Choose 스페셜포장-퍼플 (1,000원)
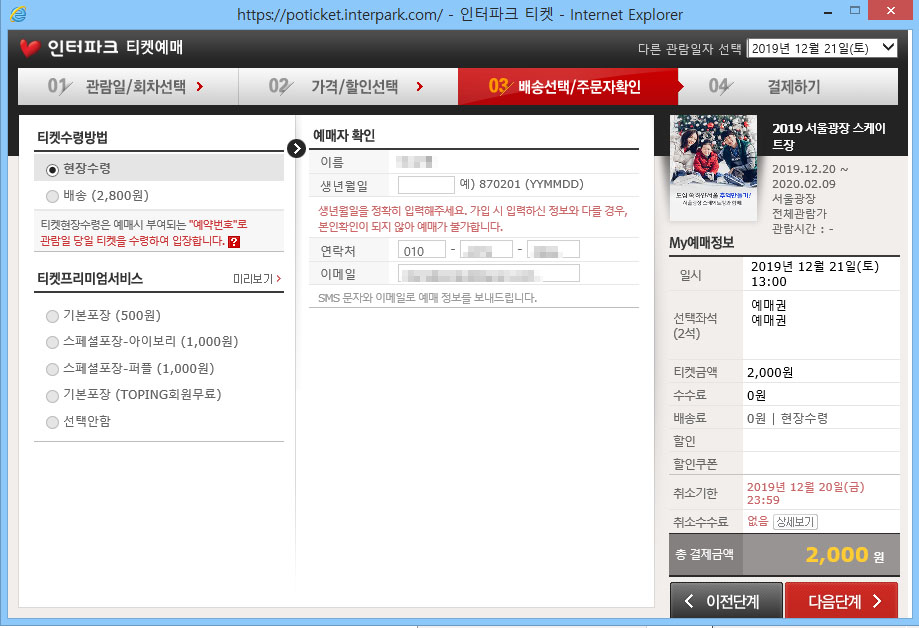 (x=52, y=369)
